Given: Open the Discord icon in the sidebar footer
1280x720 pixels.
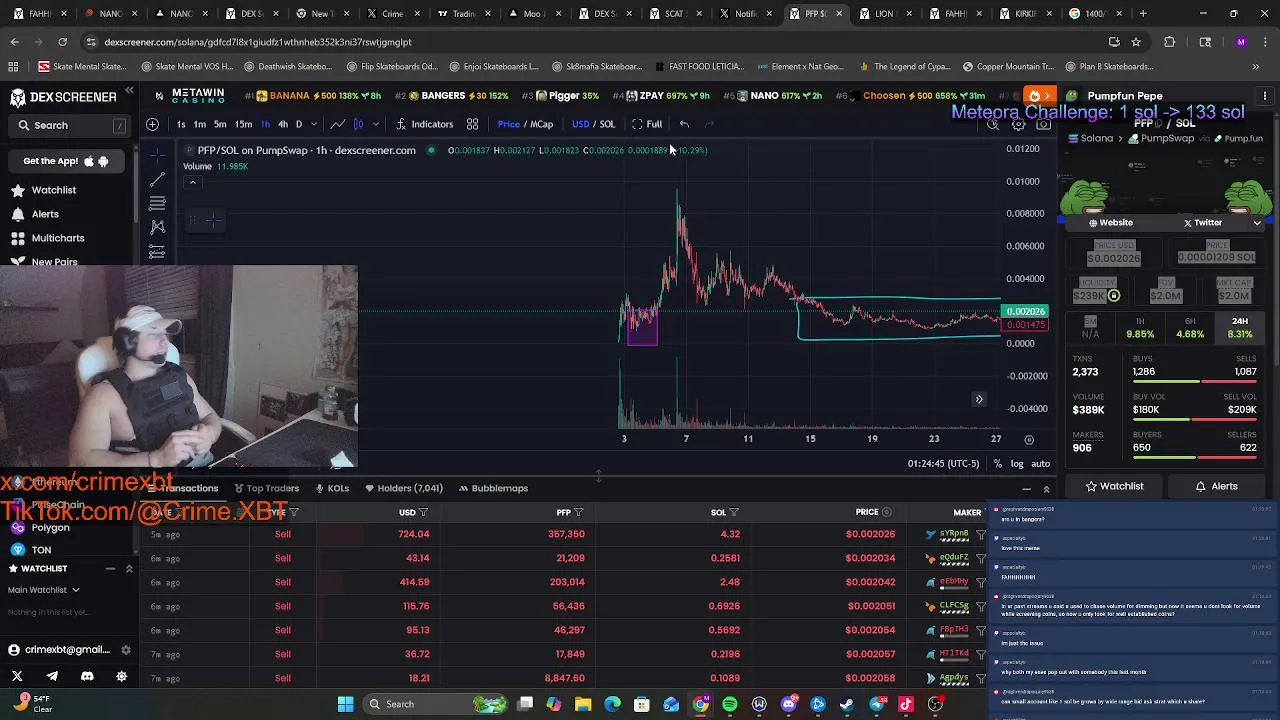Looking at the screenshot, I should (87, 676).
